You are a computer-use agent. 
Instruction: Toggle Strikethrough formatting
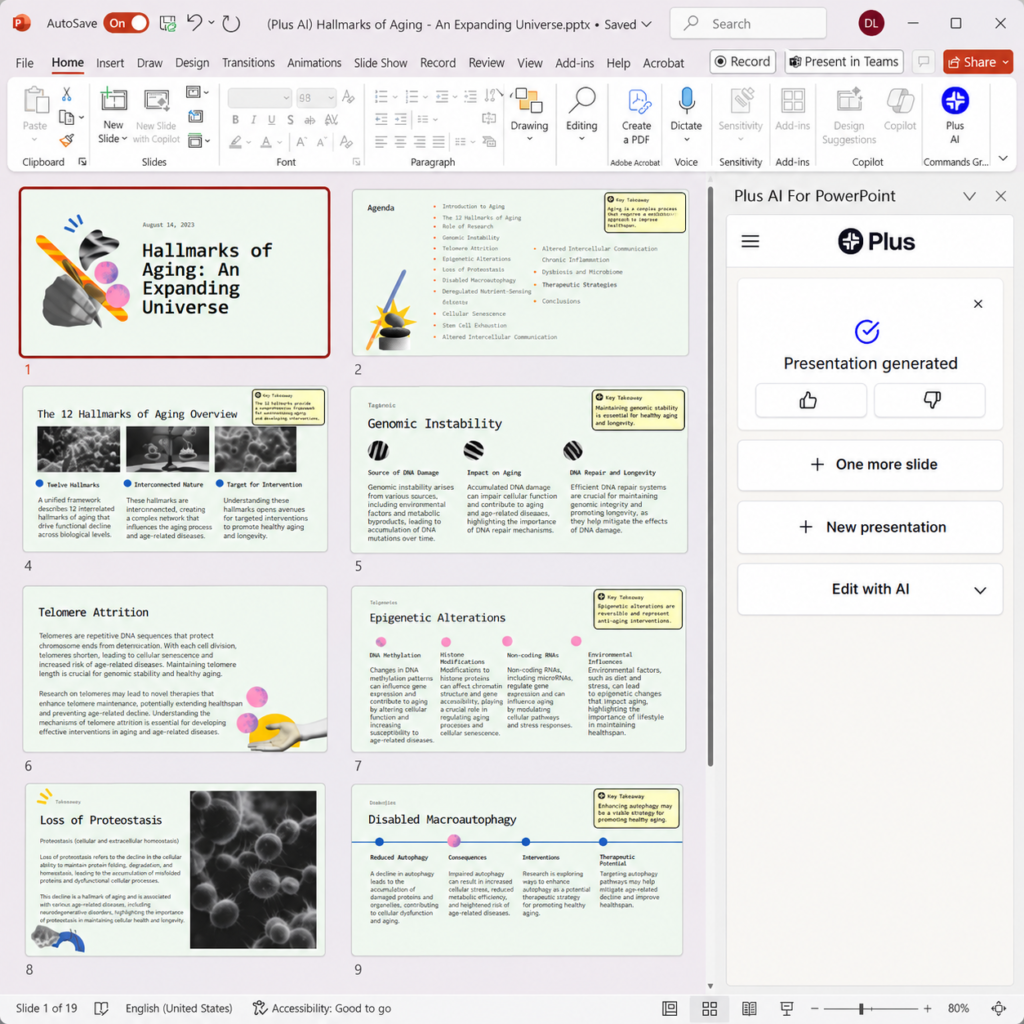(x=310, y=120)
